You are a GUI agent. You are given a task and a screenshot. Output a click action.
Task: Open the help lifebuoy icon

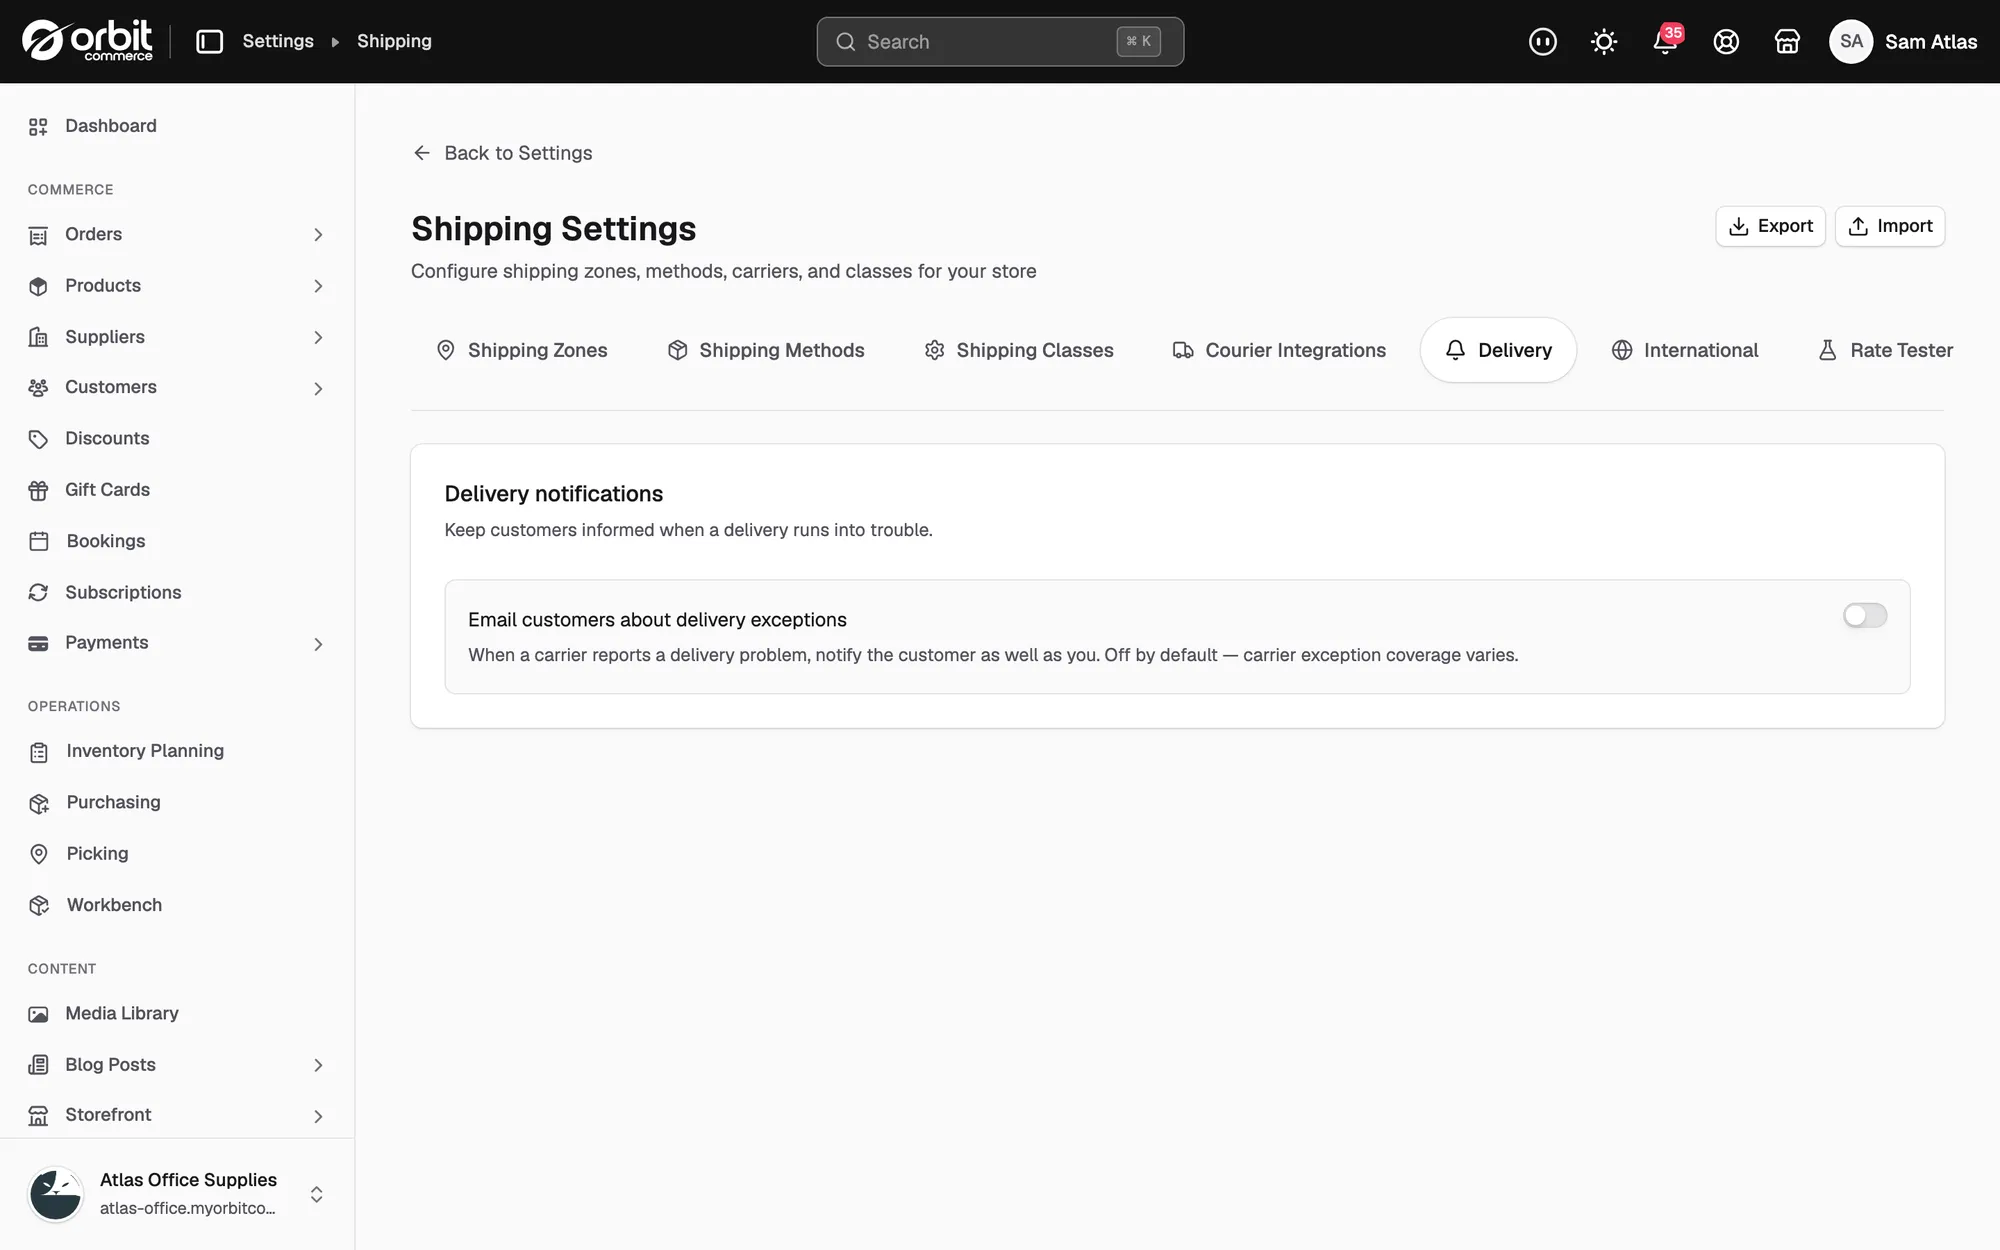(x=1726, y=41)
